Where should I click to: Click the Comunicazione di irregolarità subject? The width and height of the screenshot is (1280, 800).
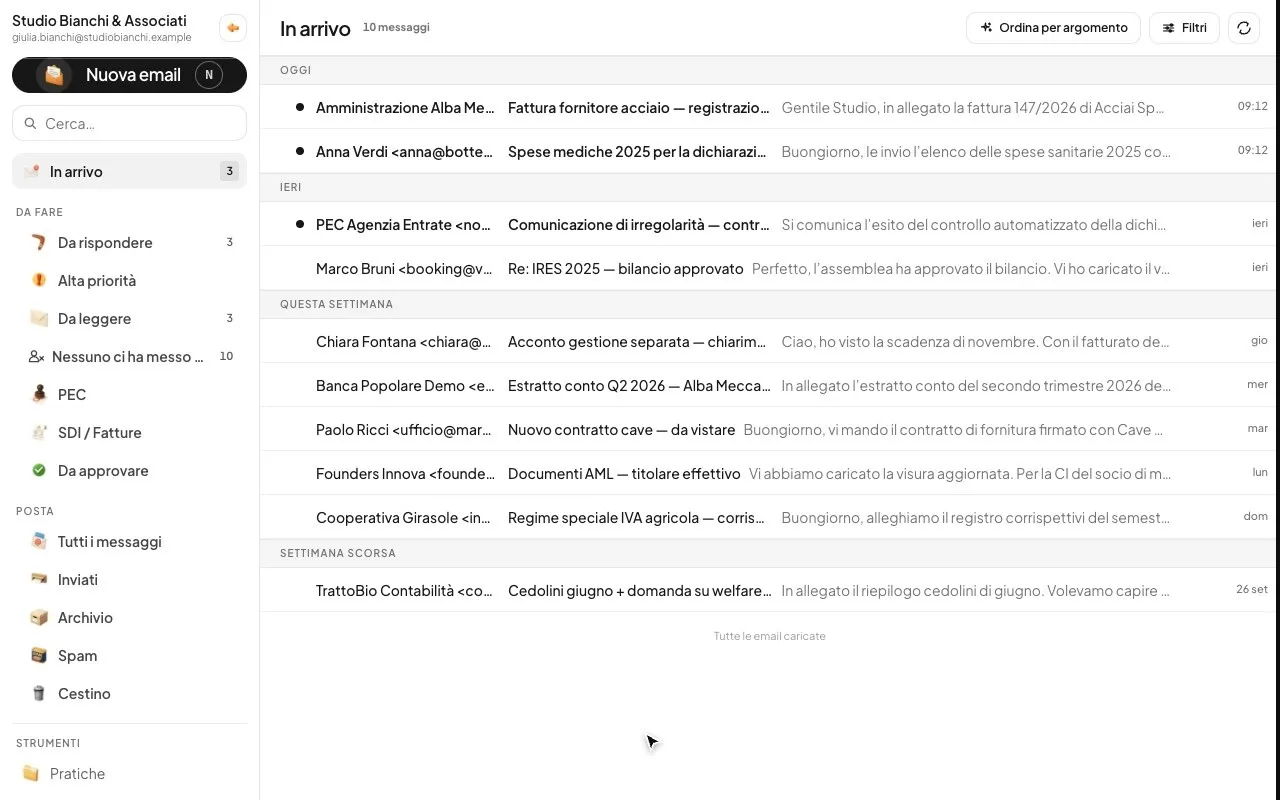pyautogui.click(x=639, y=225)
